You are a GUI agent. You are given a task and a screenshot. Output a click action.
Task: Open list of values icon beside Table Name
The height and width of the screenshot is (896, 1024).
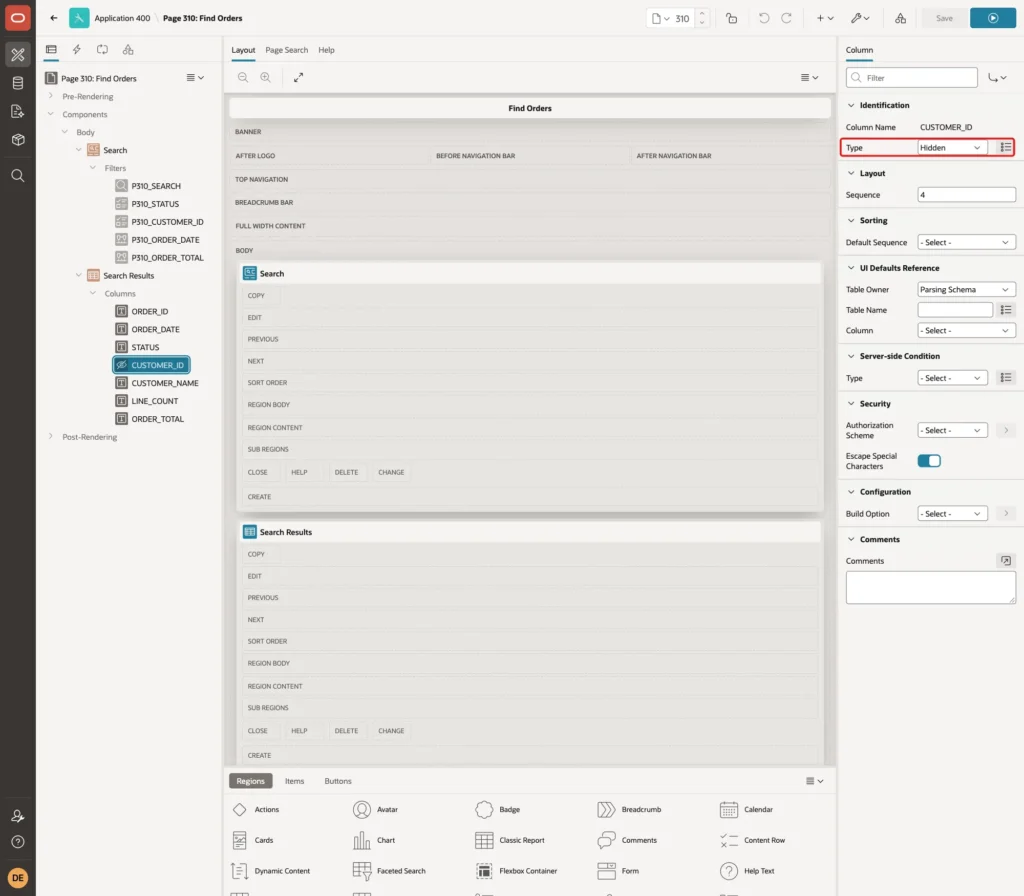[1006, 310]
